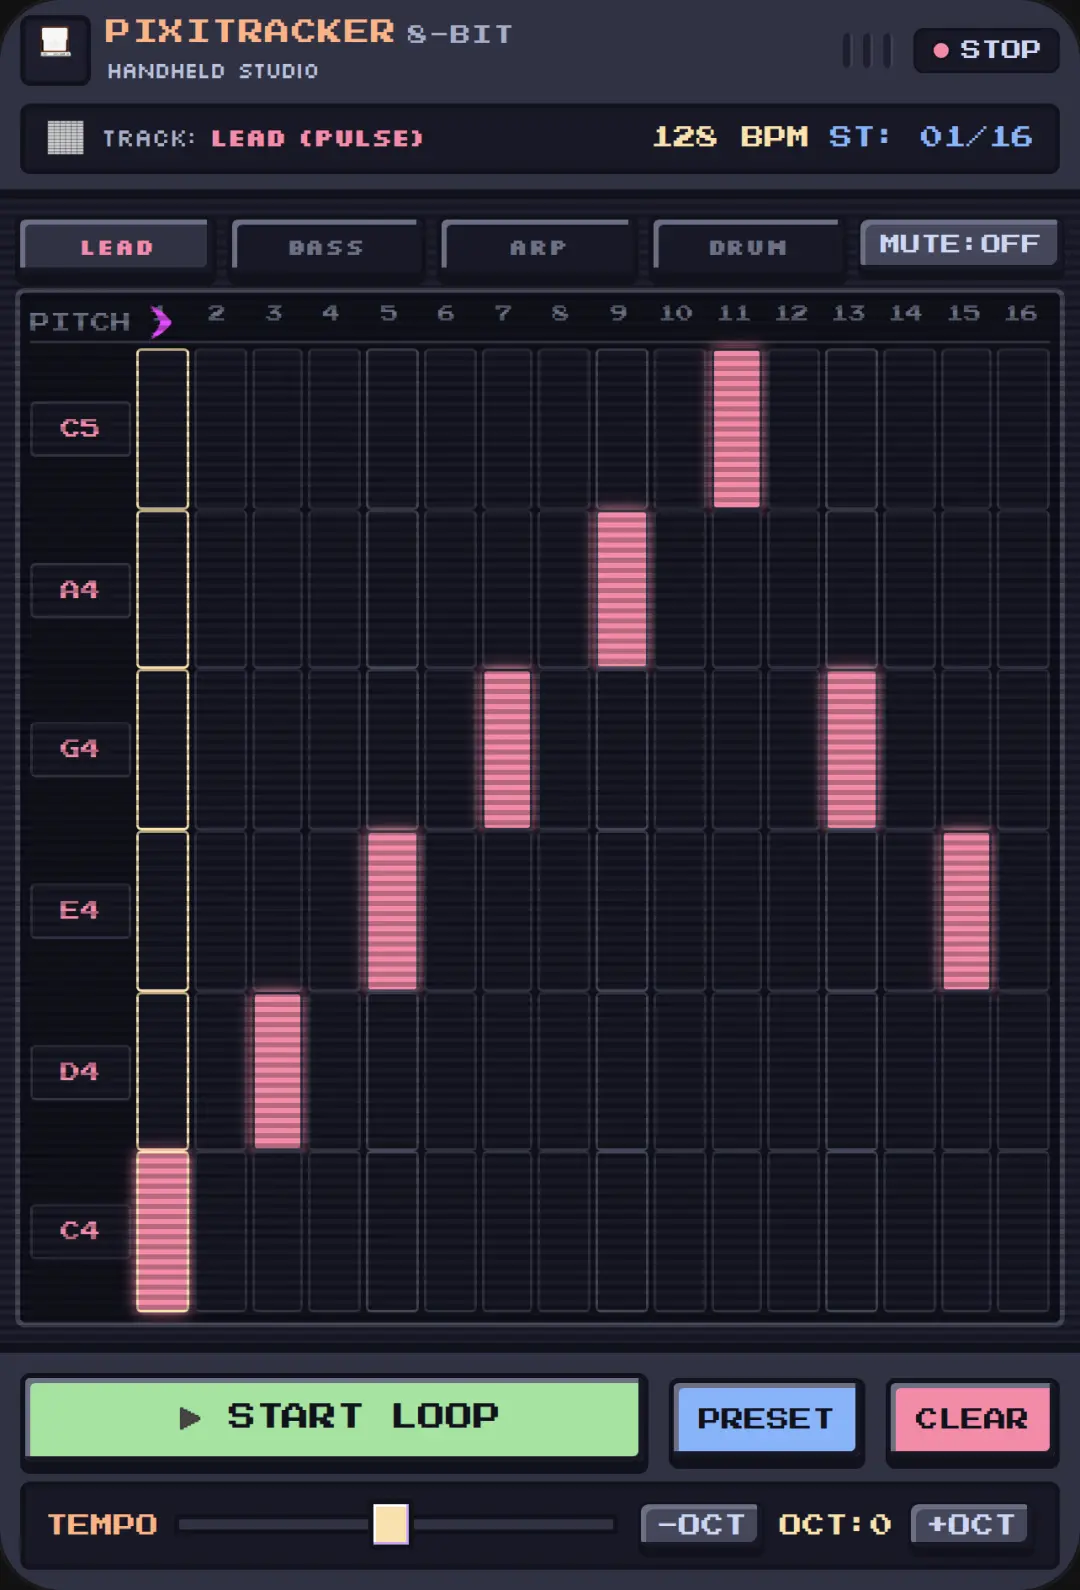Switch to the DRUM track tab
Screen dimensions: 1080x1590
[747, 246]
